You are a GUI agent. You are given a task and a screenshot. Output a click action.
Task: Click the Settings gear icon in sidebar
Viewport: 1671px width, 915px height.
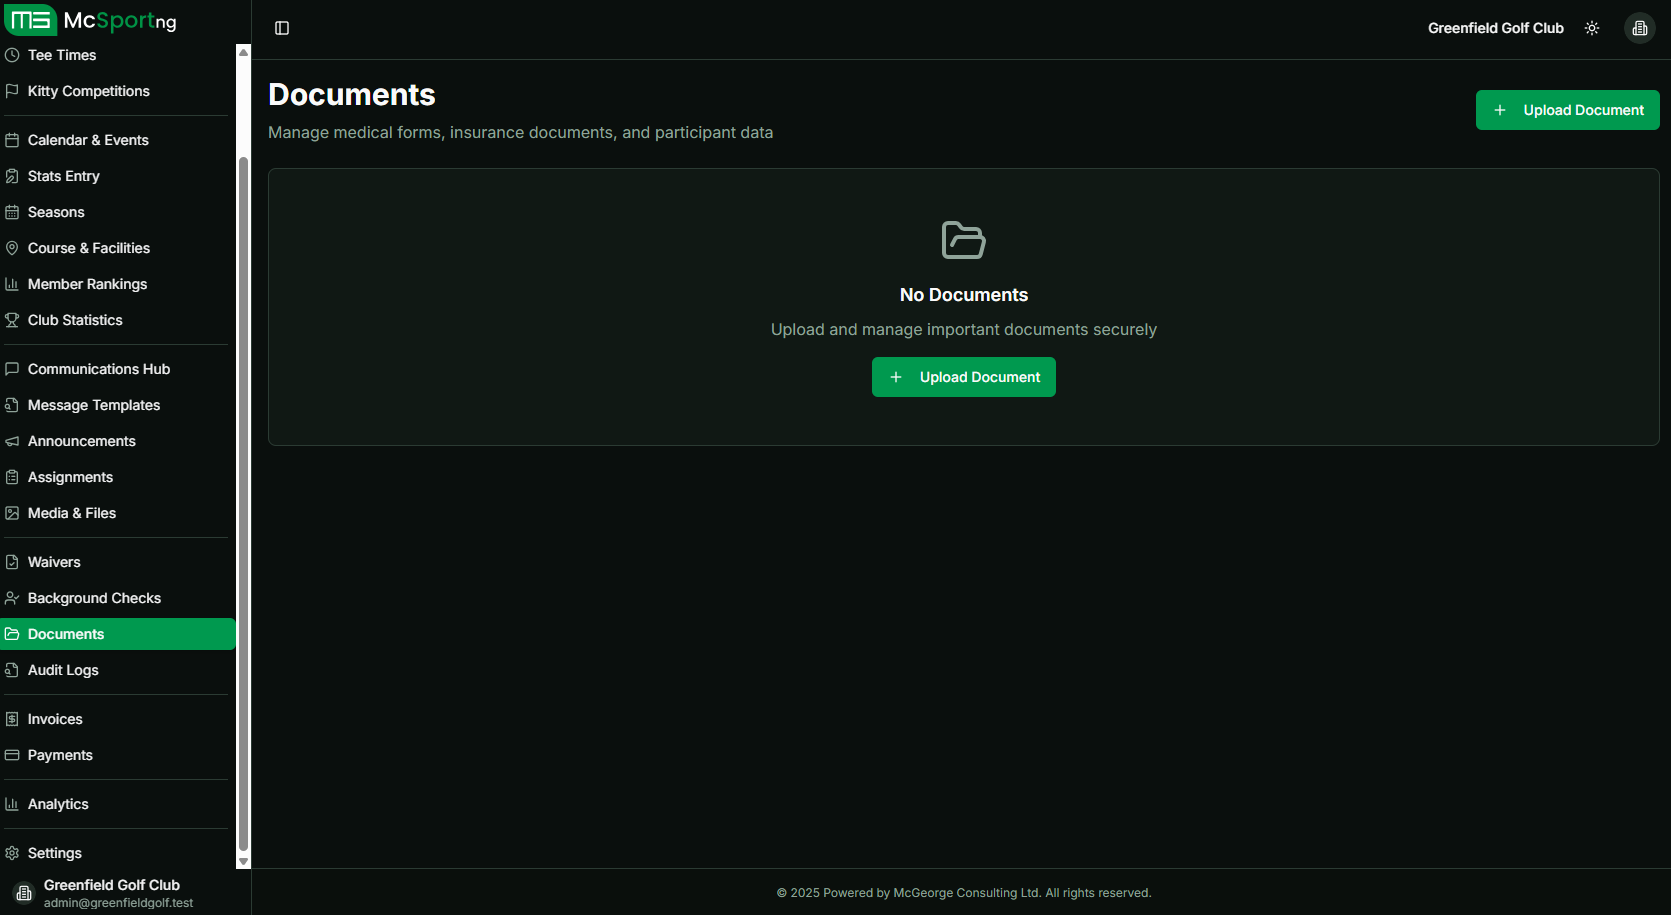(12, 853)
